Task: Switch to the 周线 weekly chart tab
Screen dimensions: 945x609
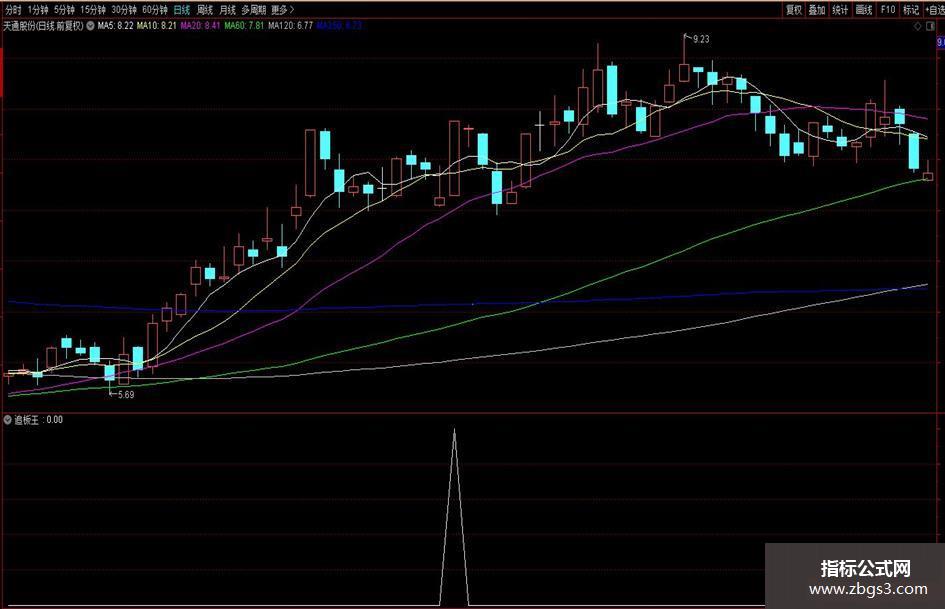Action: [x=205, y=10]
